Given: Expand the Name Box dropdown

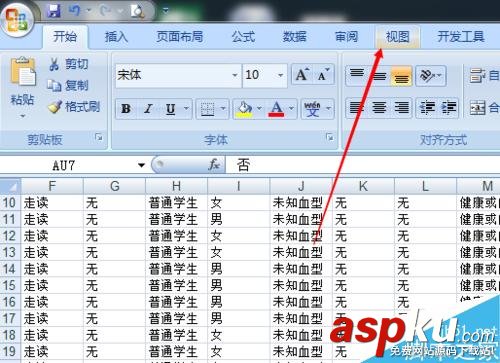Looking at the screenshot, I should tap(141, 165).
